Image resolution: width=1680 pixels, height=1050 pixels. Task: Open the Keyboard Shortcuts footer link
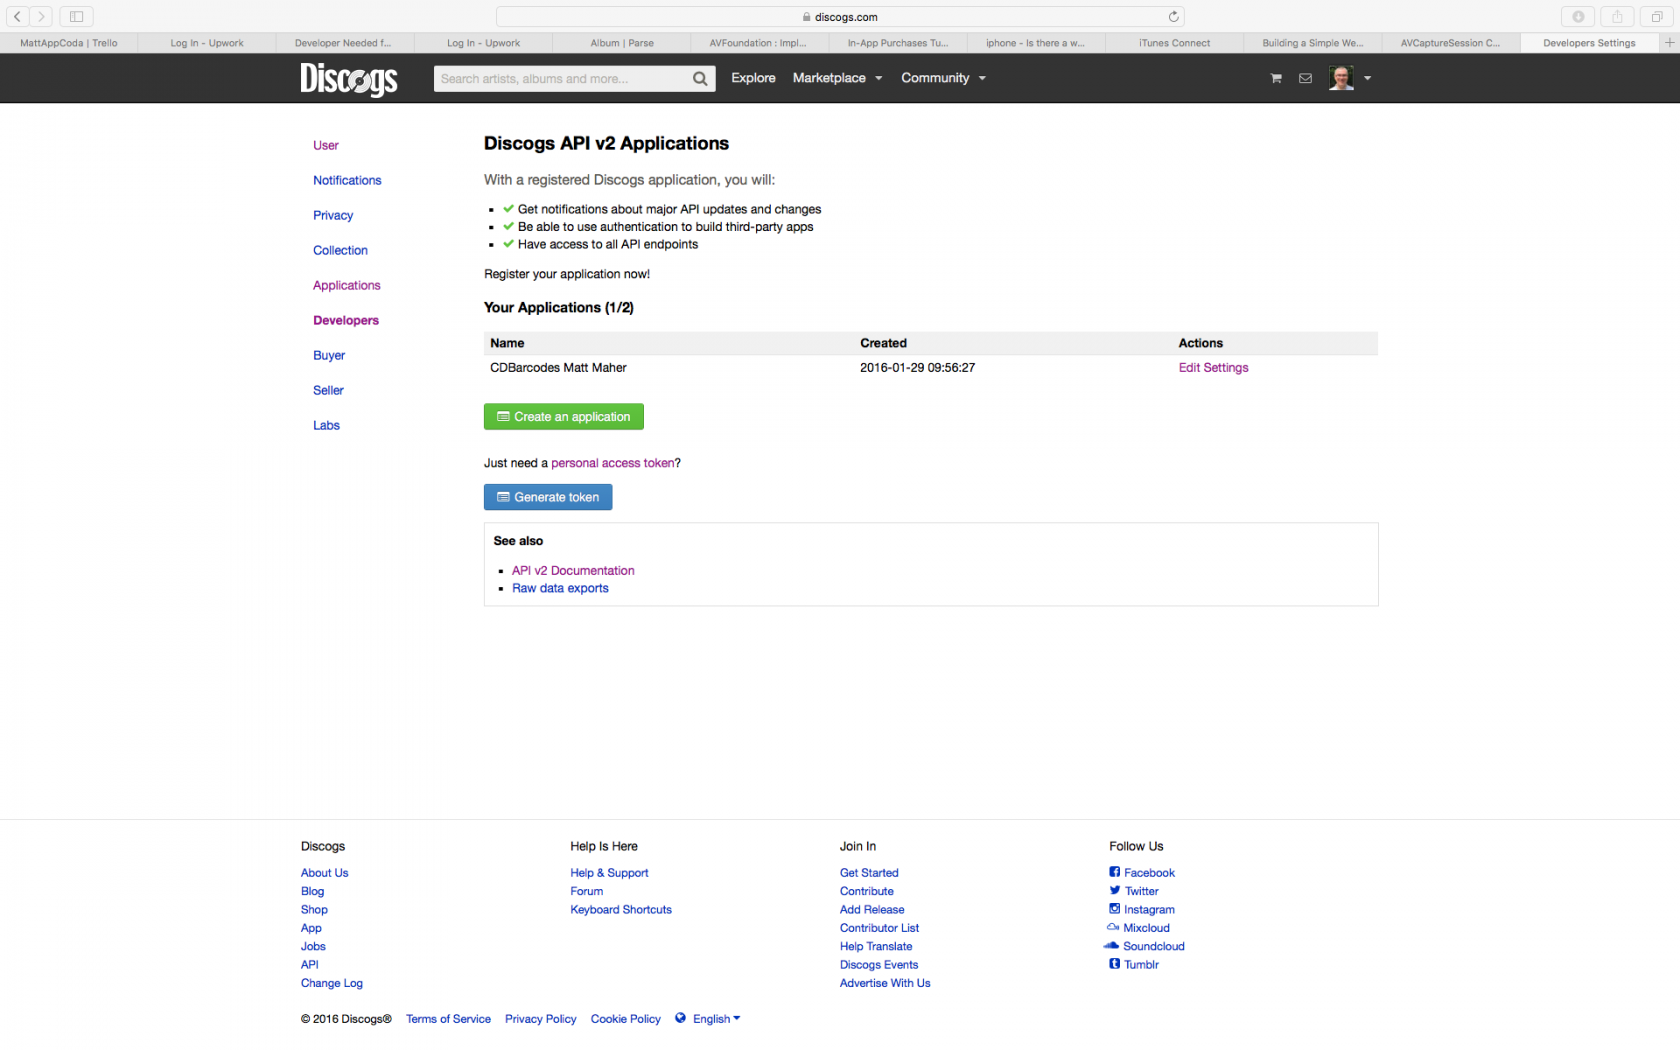(621, 910)
